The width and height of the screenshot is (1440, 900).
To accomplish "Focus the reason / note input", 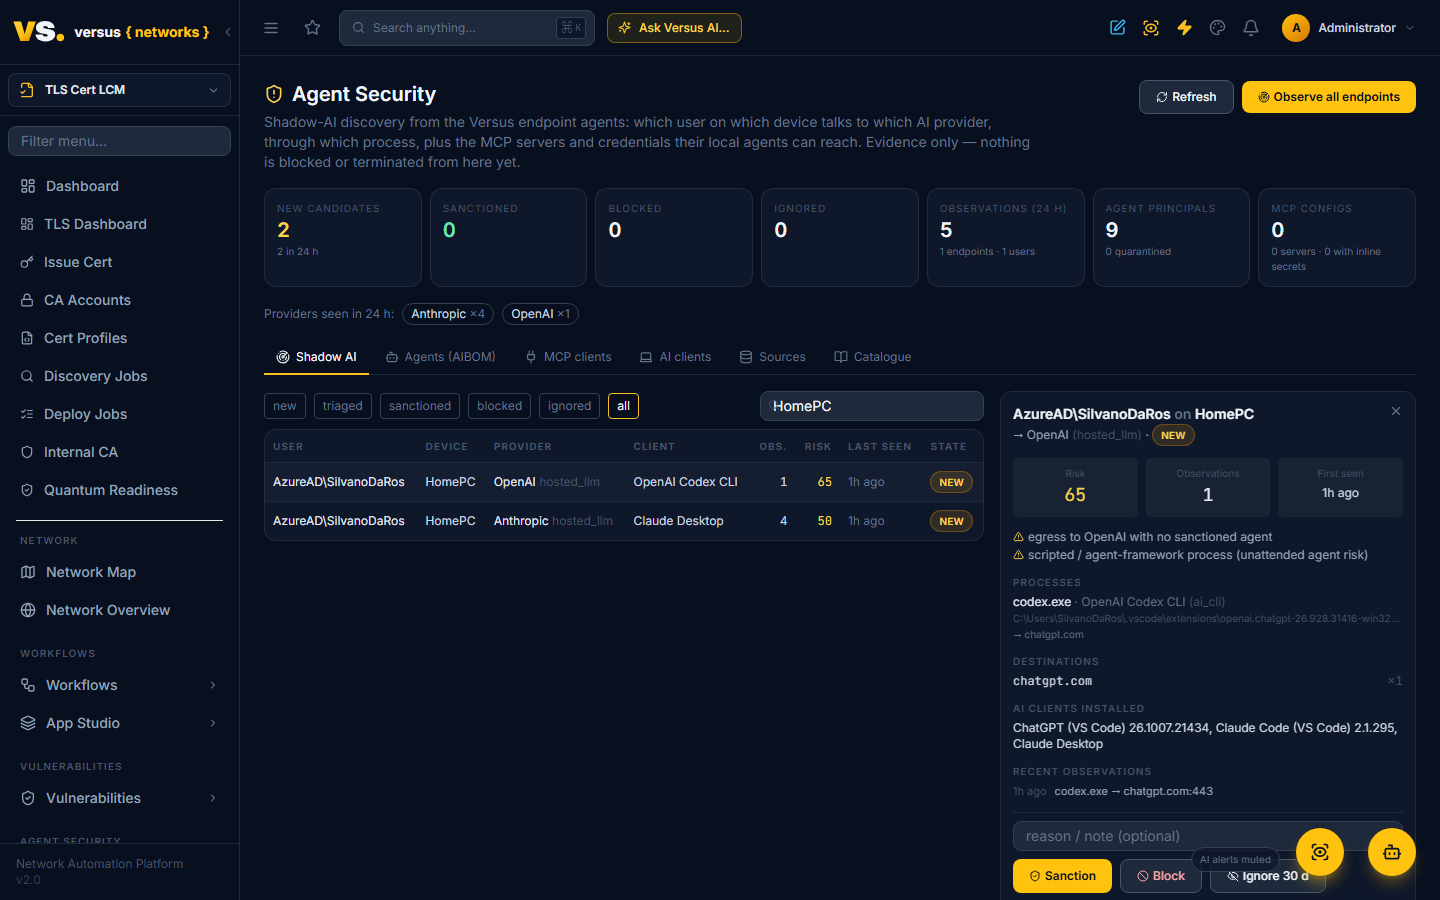I will (1208, 836).
